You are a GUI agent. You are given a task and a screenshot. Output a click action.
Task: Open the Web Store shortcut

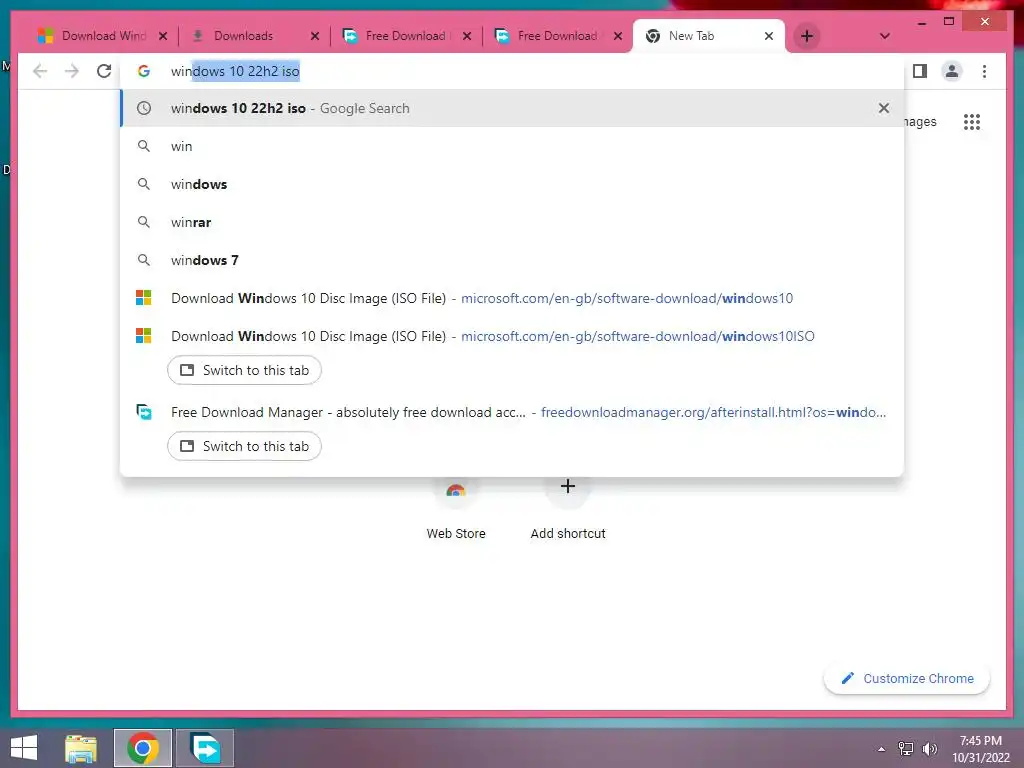[x=456, y=509]
